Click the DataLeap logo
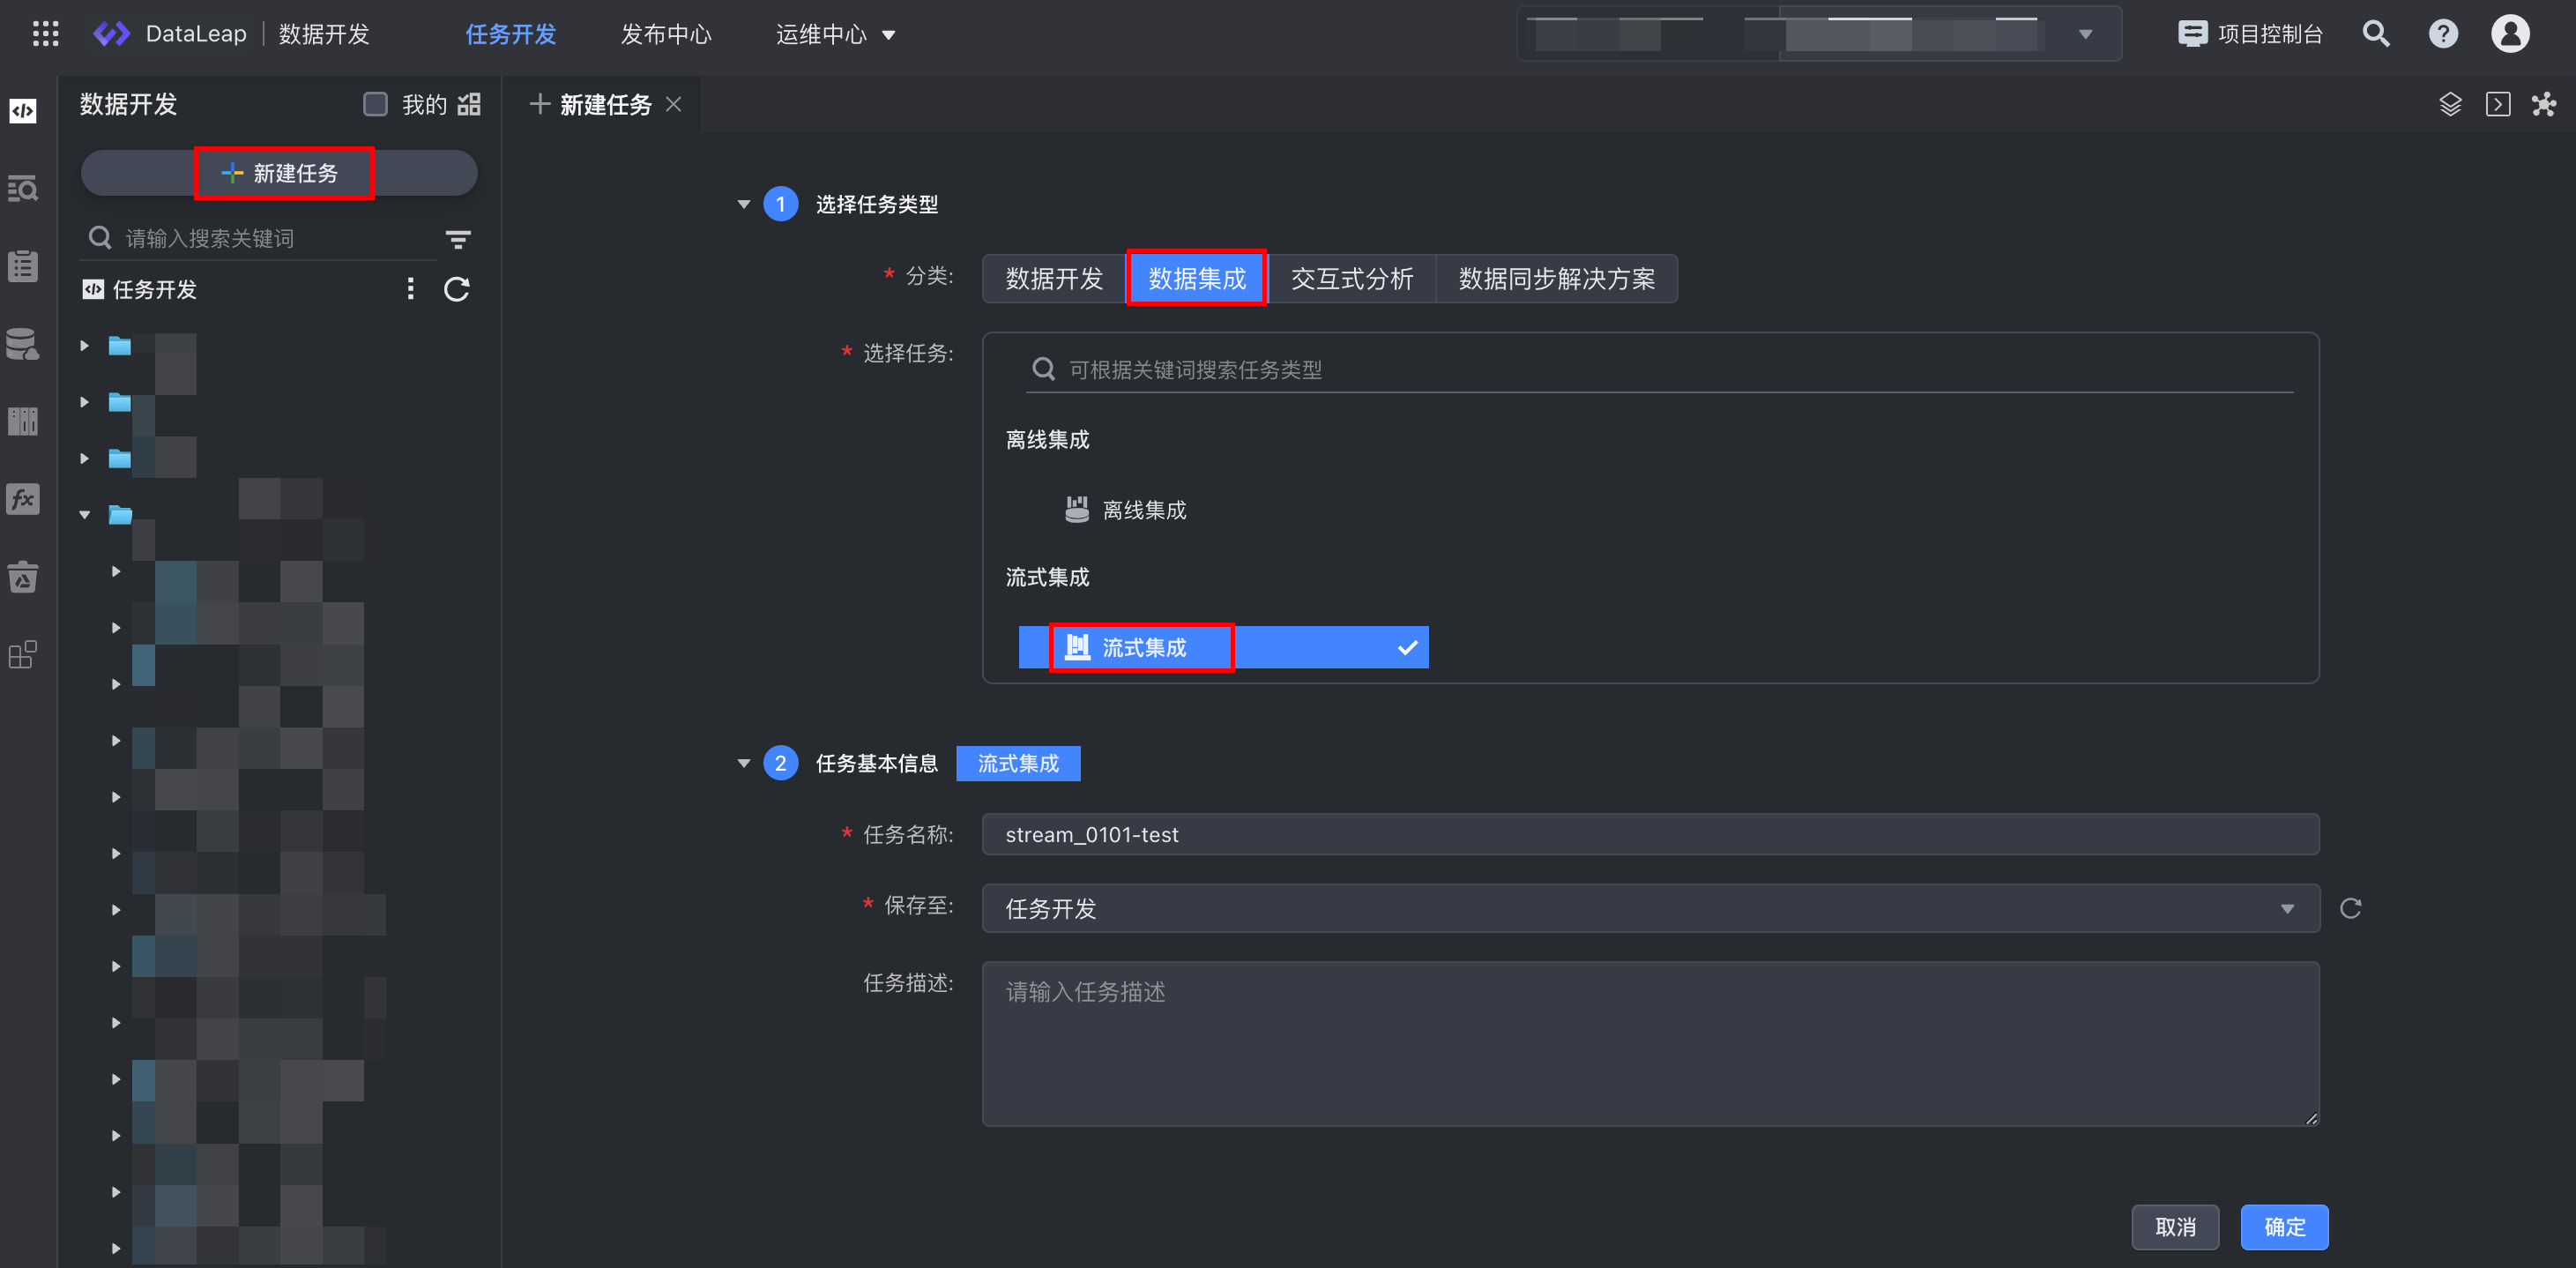The height and width of the screenshot is (1268, 2576). pos(169,34)
